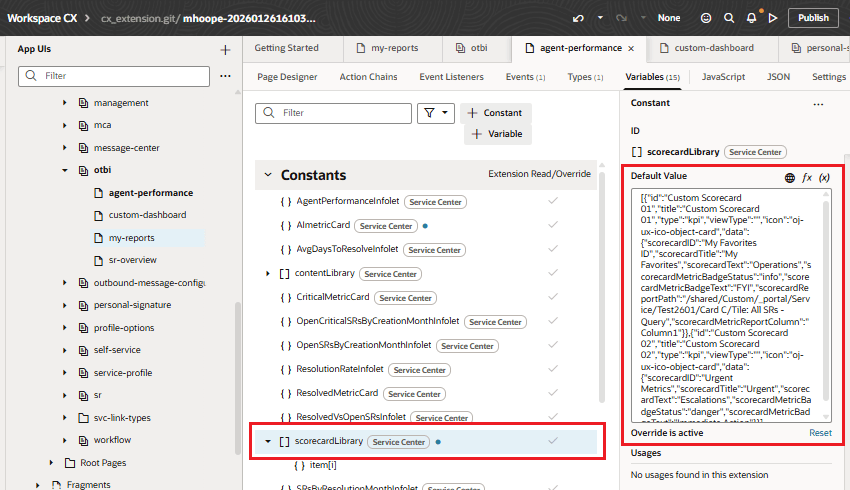This screenshot has height=490, width=850.
Task: Click the Publish button
Action: [813, 18]
